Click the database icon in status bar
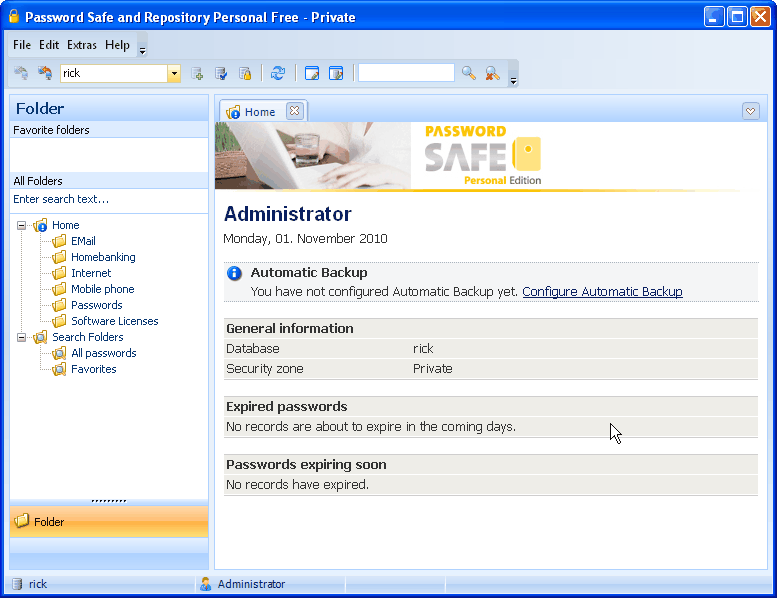 [17, 584]
